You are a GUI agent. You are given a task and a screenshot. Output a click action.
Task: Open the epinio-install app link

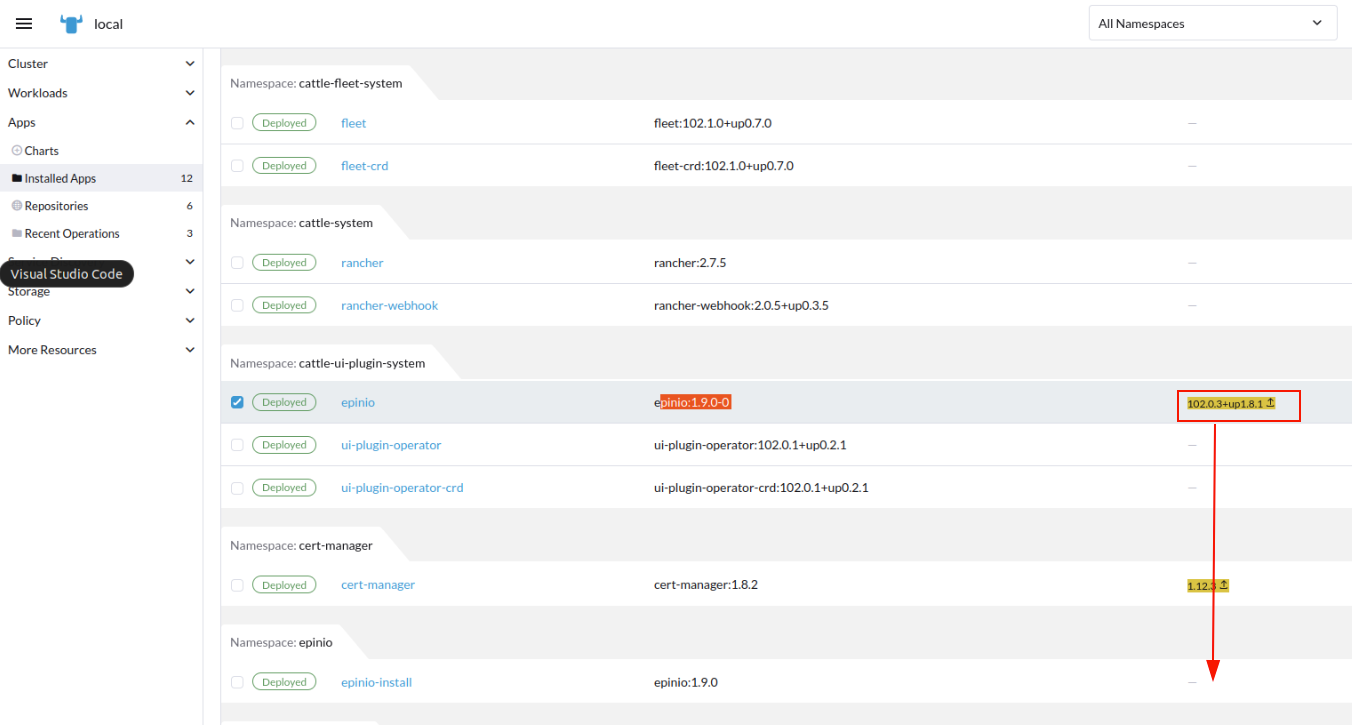[376, 681]
